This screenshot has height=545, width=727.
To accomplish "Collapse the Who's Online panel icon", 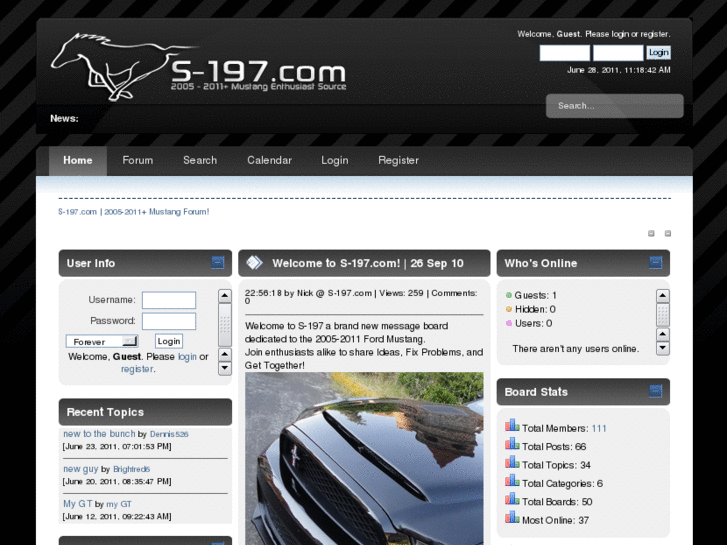I will [x=656, y=263].
